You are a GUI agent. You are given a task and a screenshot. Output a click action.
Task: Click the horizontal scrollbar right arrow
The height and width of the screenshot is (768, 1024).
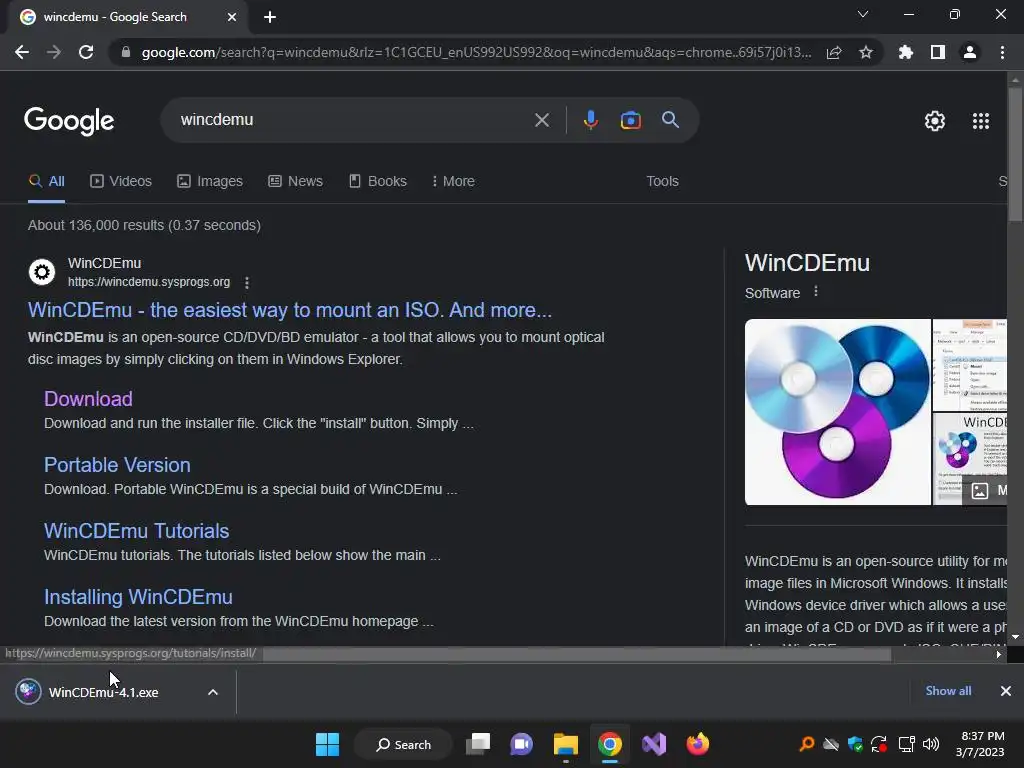999,654
